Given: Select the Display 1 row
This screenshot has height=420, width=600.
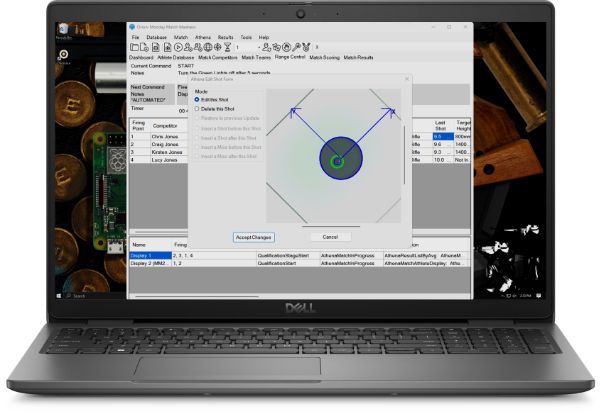Looking at the screenshot, I should click(150, 256).
